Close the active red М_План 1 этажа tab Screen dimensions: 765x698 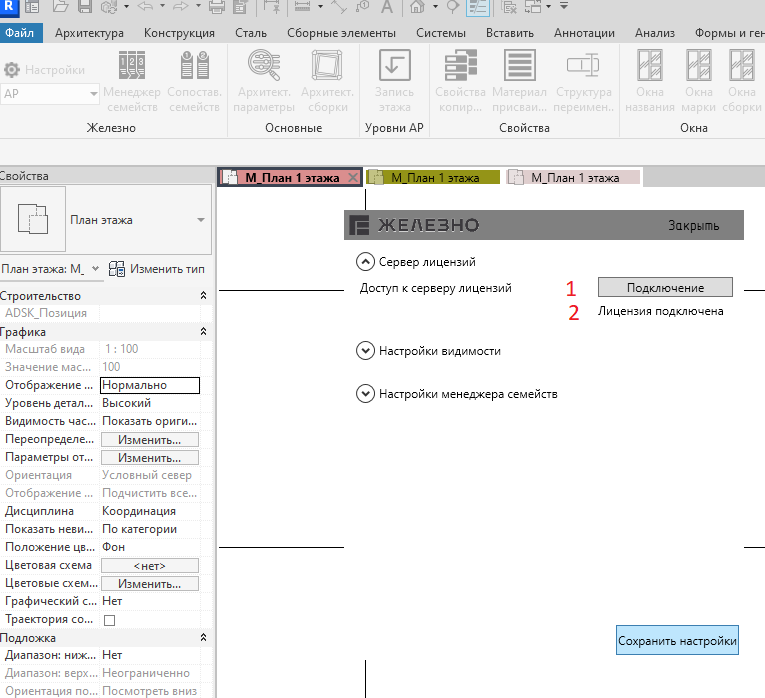tap(353, 178)
